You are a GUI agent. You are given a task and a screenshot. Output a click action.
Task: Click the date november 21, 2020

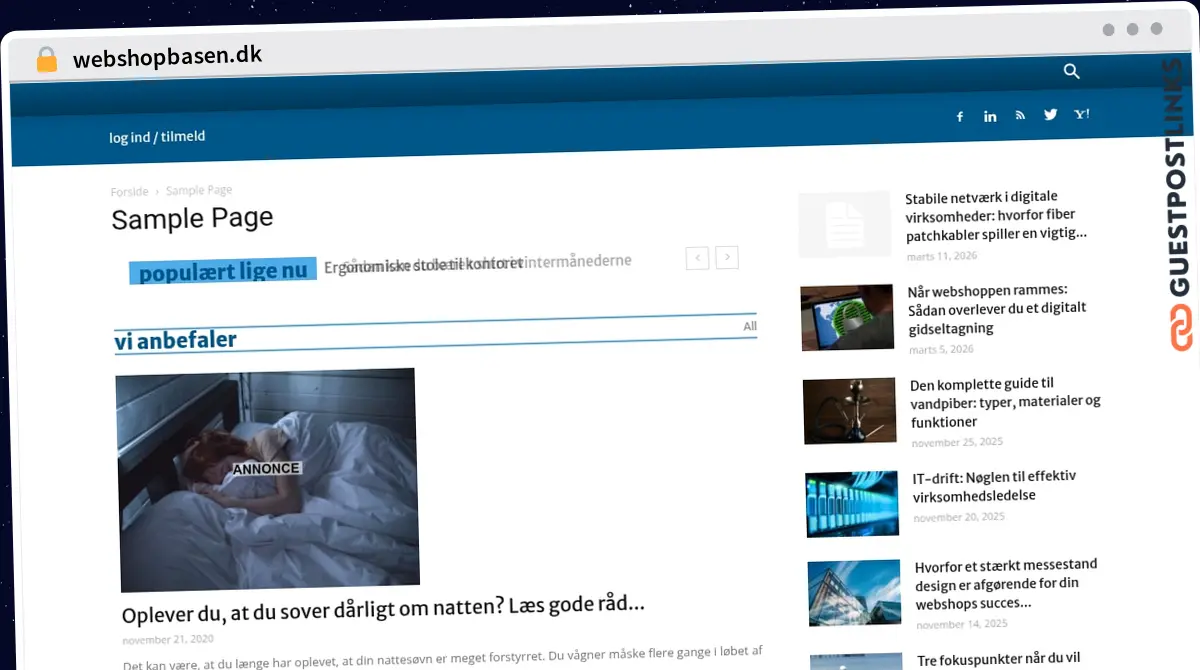click(168, 639)
